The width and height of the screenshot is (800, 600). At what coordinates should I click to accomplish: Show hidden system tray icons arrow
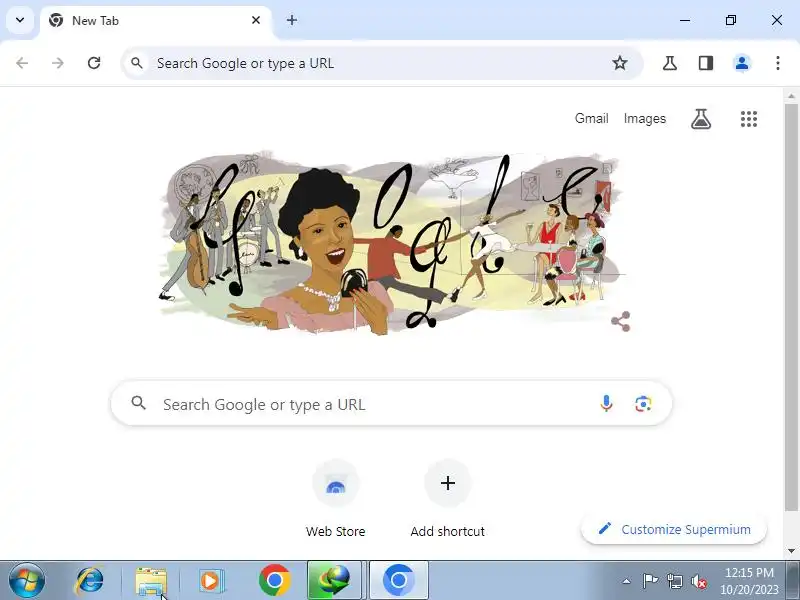pyautogui.click(x=626, y=581)
